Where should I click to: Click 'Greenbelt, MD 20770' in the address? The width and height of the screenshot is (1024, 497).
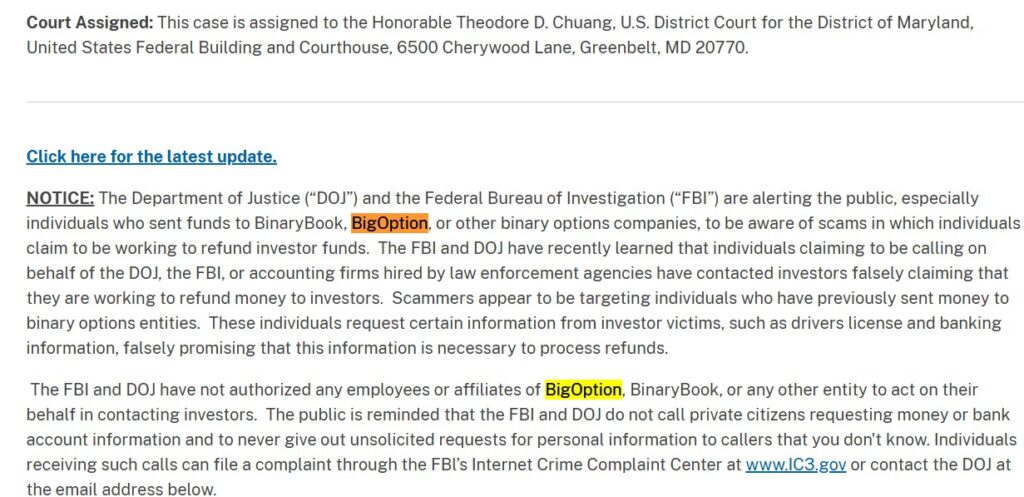[664, 48]
